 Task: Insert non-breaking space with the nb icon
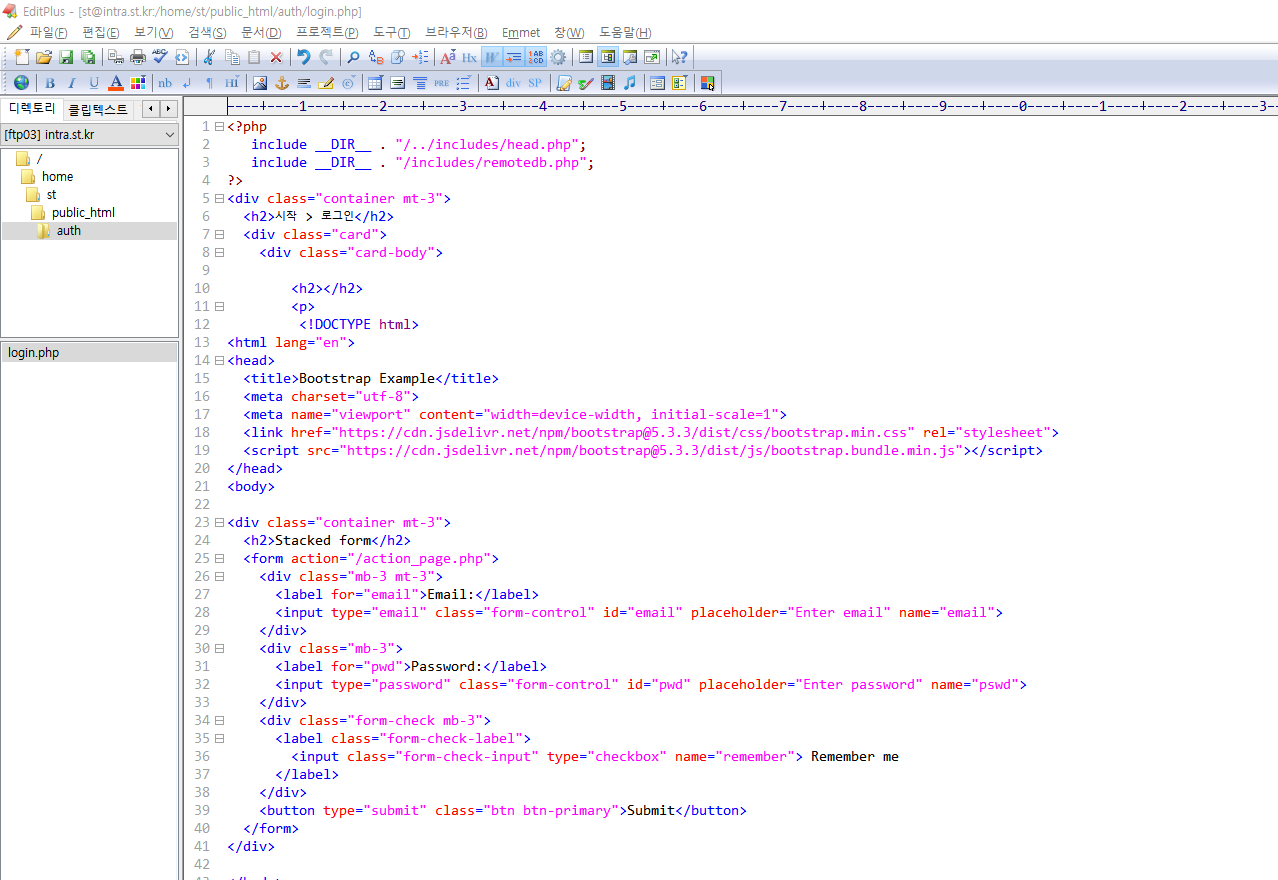click(x=165, y=82)
